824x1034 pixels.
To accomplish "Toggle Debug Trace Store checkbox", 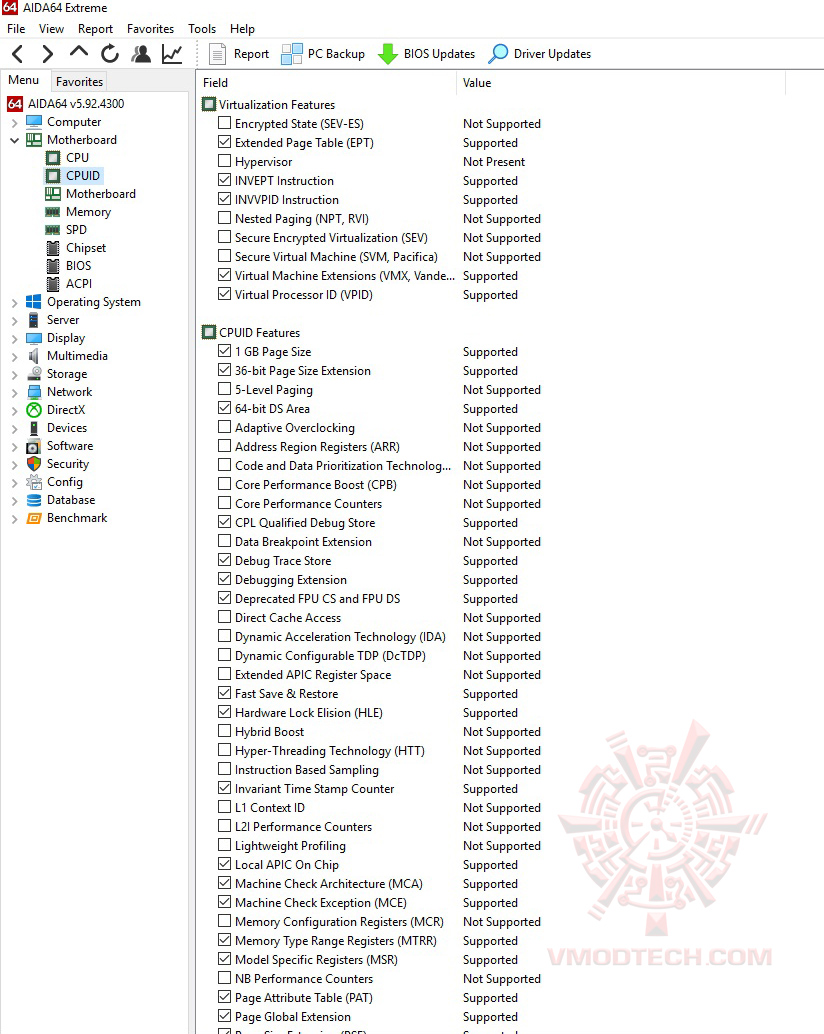I will click(224, 560).
